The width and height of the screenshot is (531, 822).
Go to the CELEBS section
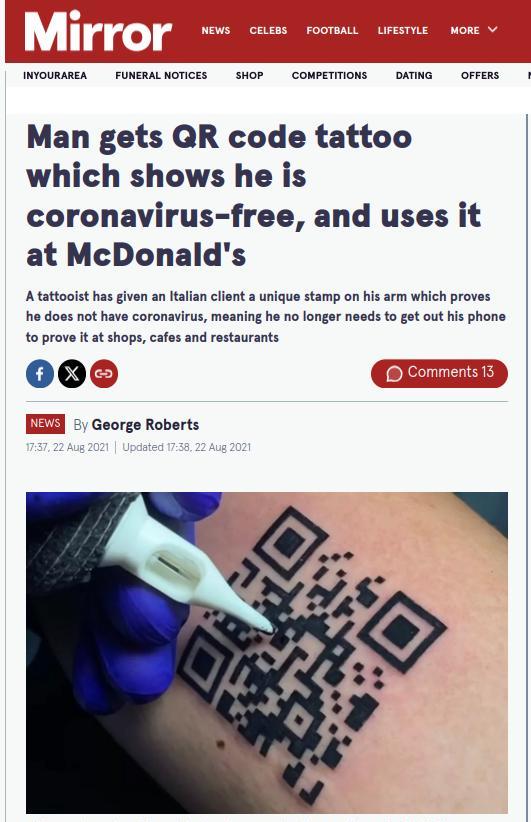[x=268, y=30]
